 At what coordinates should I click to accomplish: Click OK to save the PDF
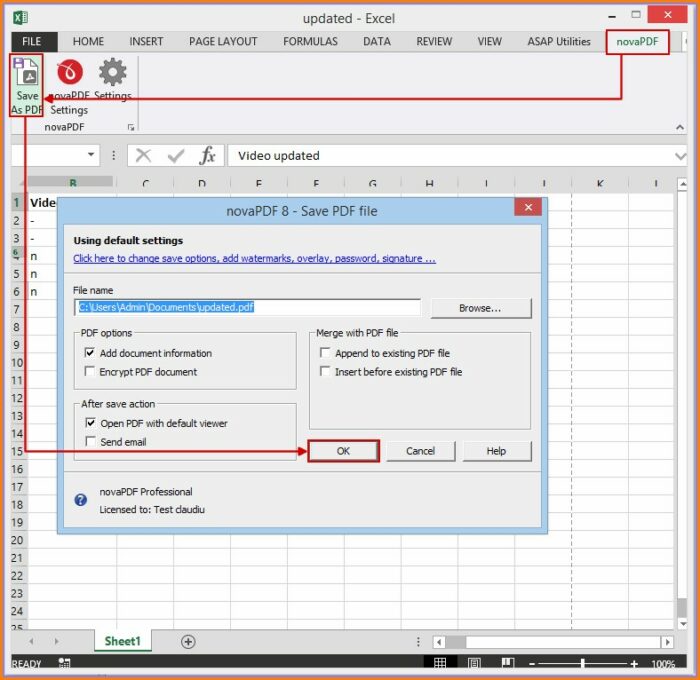coord(343,451)
